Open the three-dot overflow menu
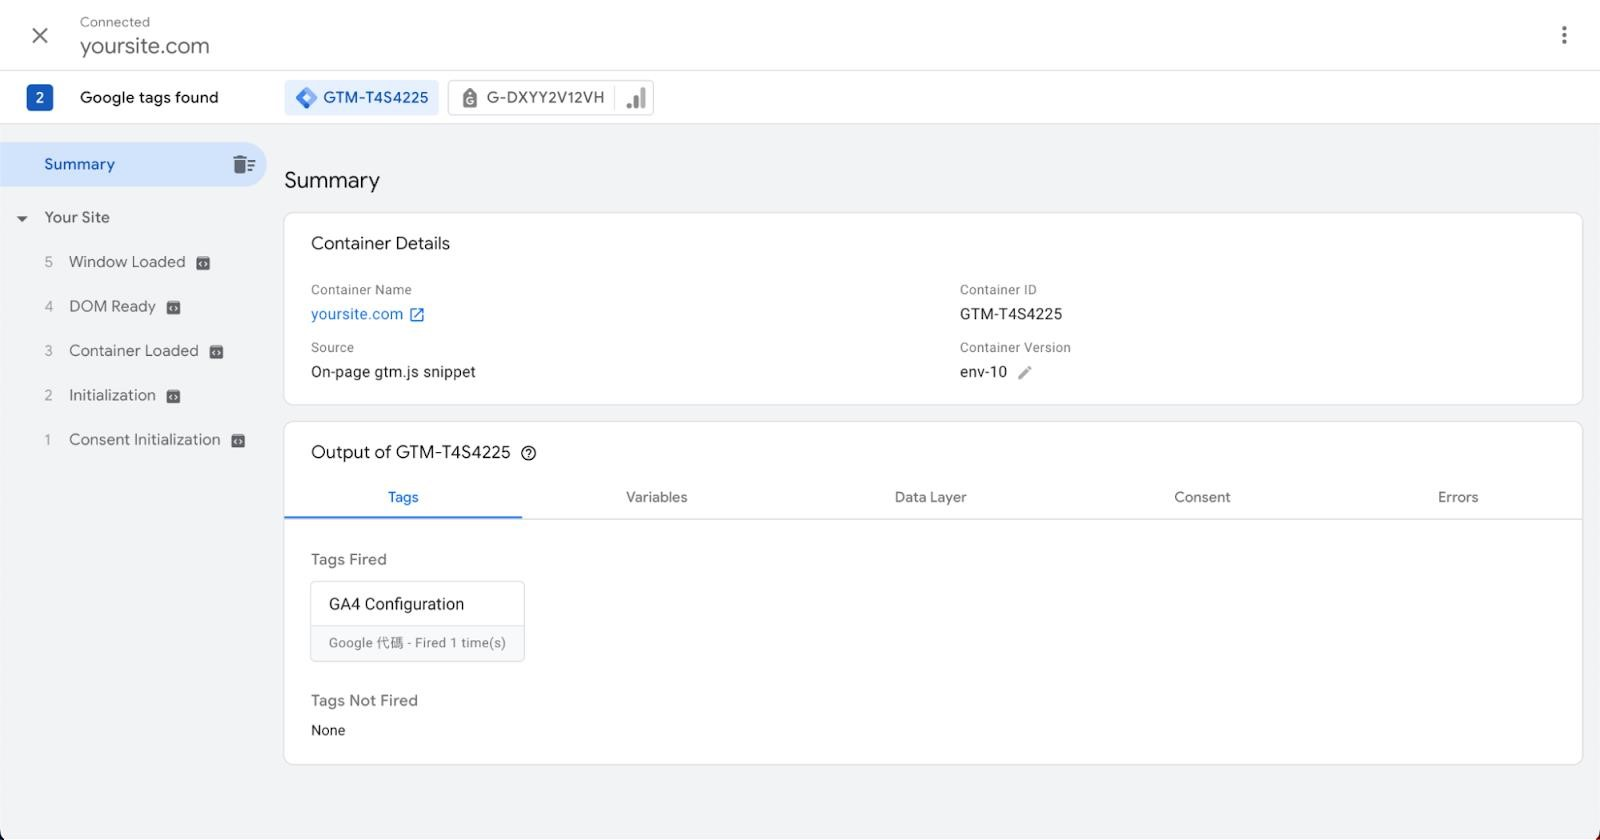This screenshot has height=840, width=1600. [1564, 35]
